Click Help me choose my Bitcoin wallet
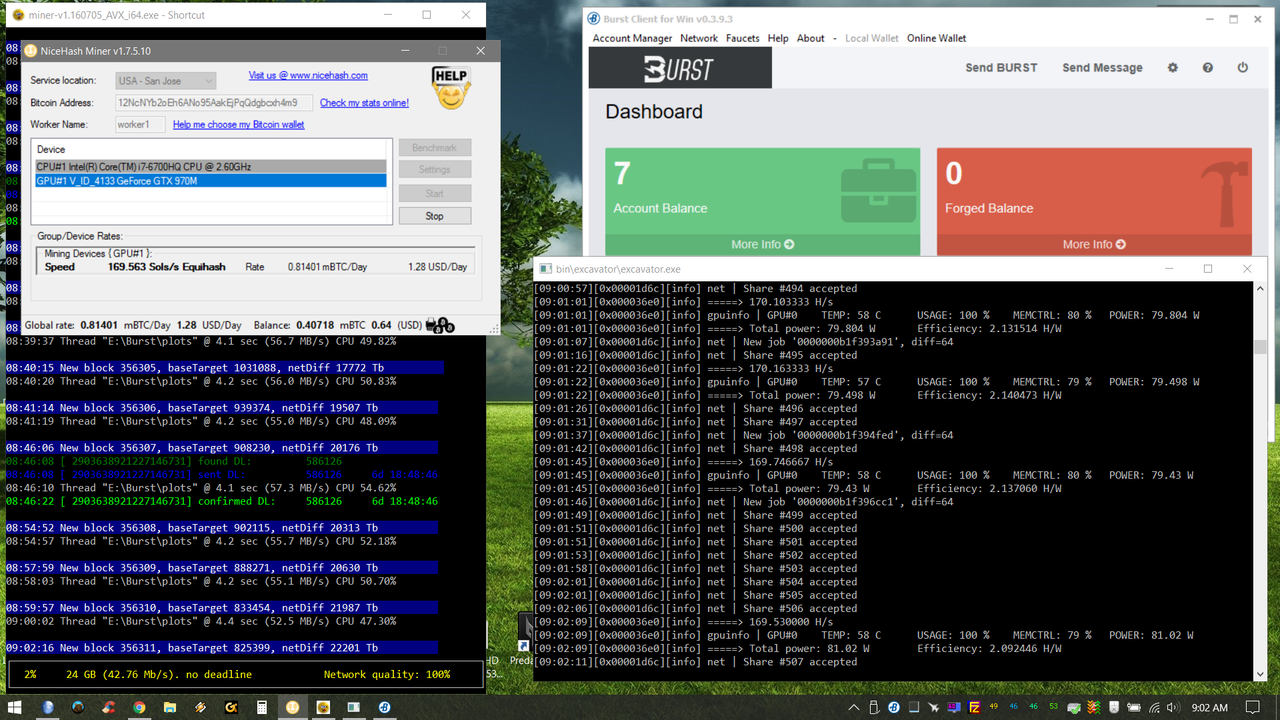The width and height of the screenshot is (1280, 720). 239,124
